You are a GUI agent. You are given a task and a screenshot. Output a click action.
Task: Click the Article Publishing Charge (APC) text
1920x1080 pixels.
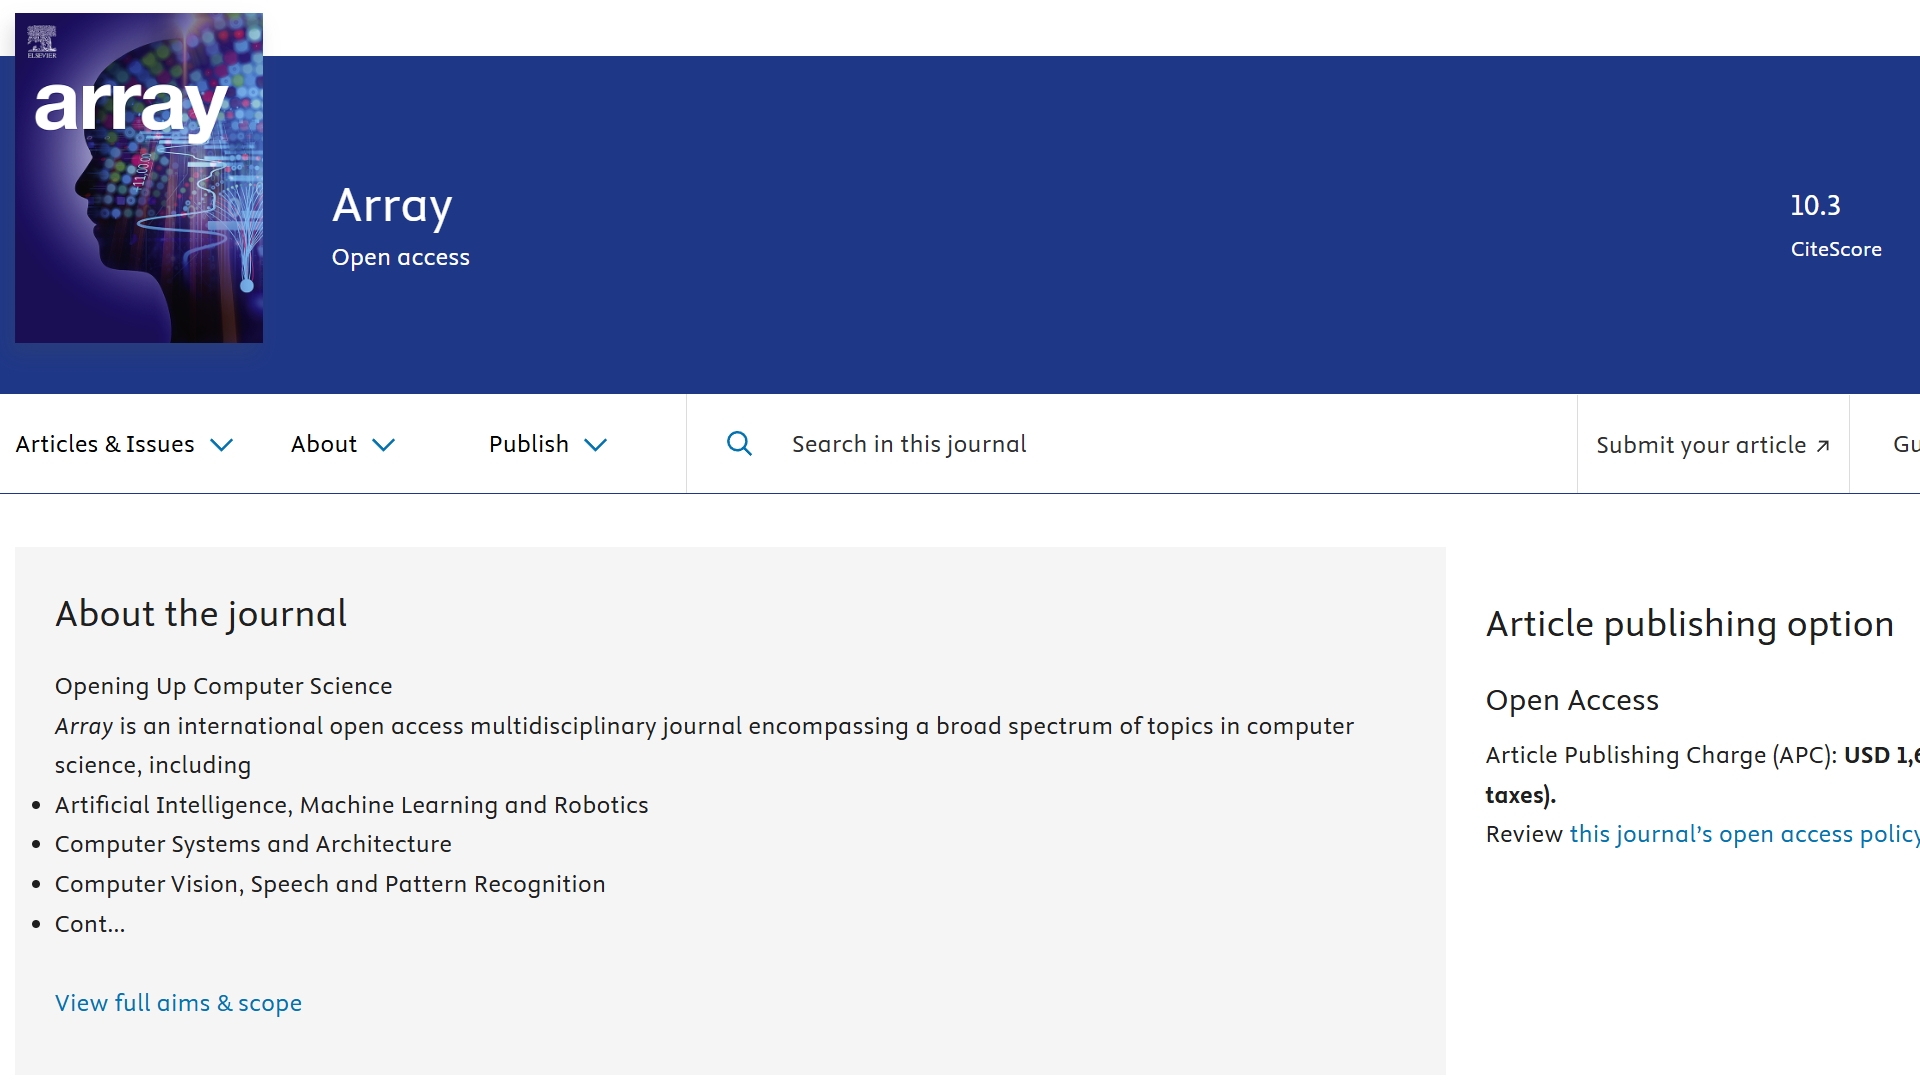click(1661, 755)
